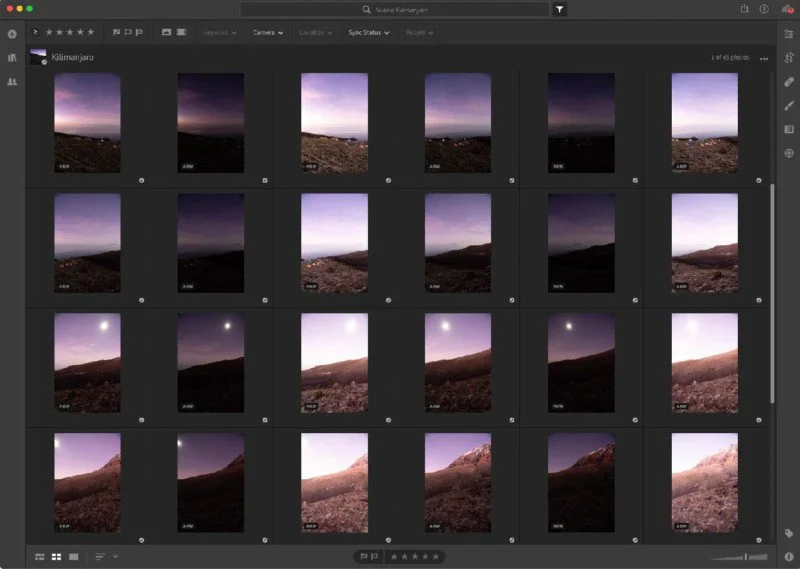This screenshot has width=800, height=569.
Task: Open the Add Photos panel
Action: (12, 34)
